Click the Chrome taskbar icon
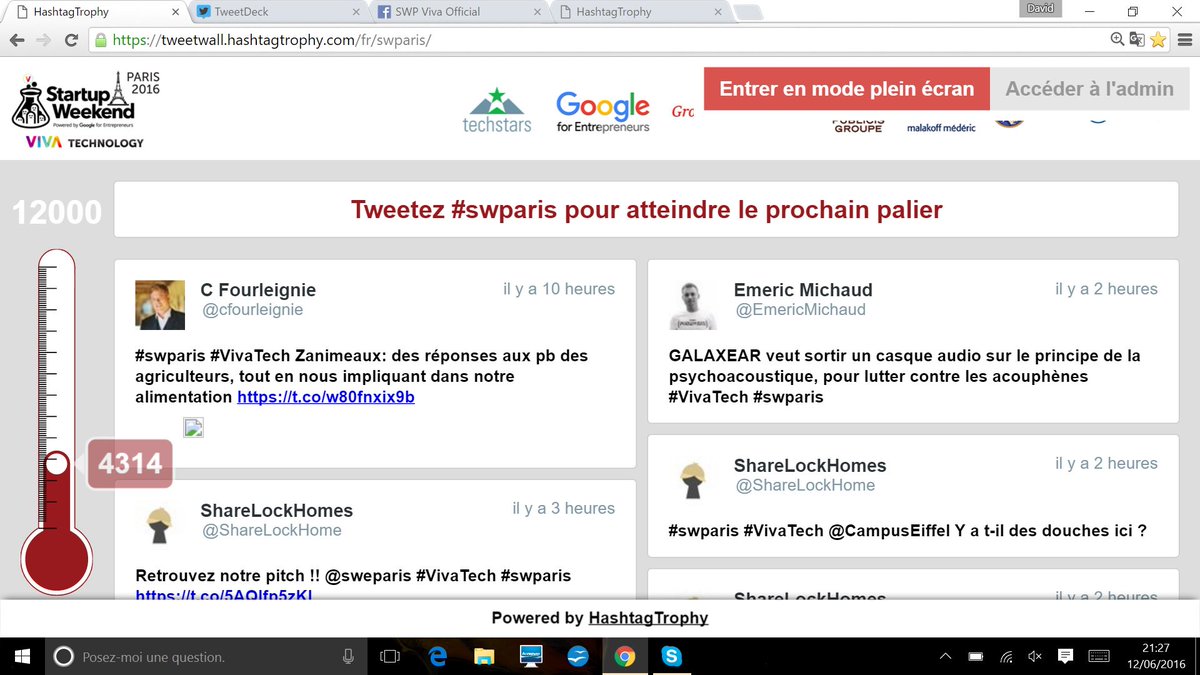 (625, 657)
